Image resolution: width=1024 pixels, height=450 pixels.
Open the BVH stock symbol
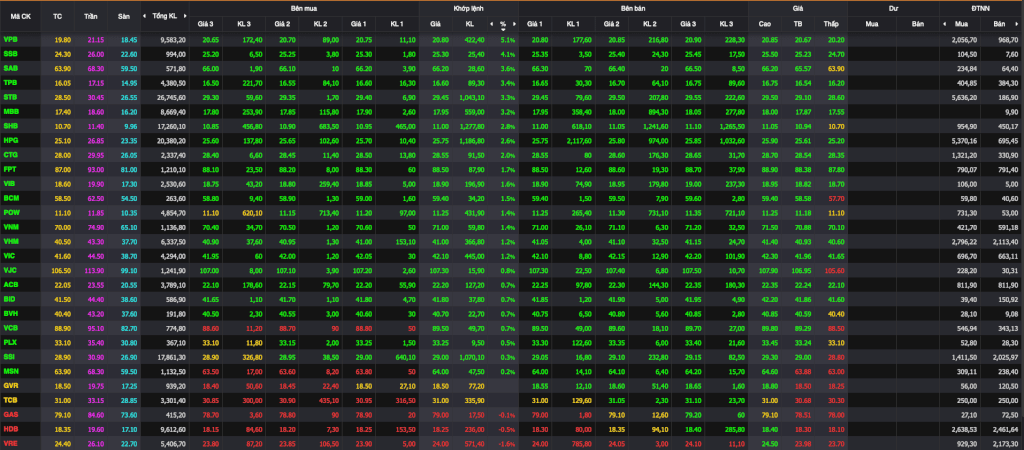pyautogui.click(x=10, y=313)
